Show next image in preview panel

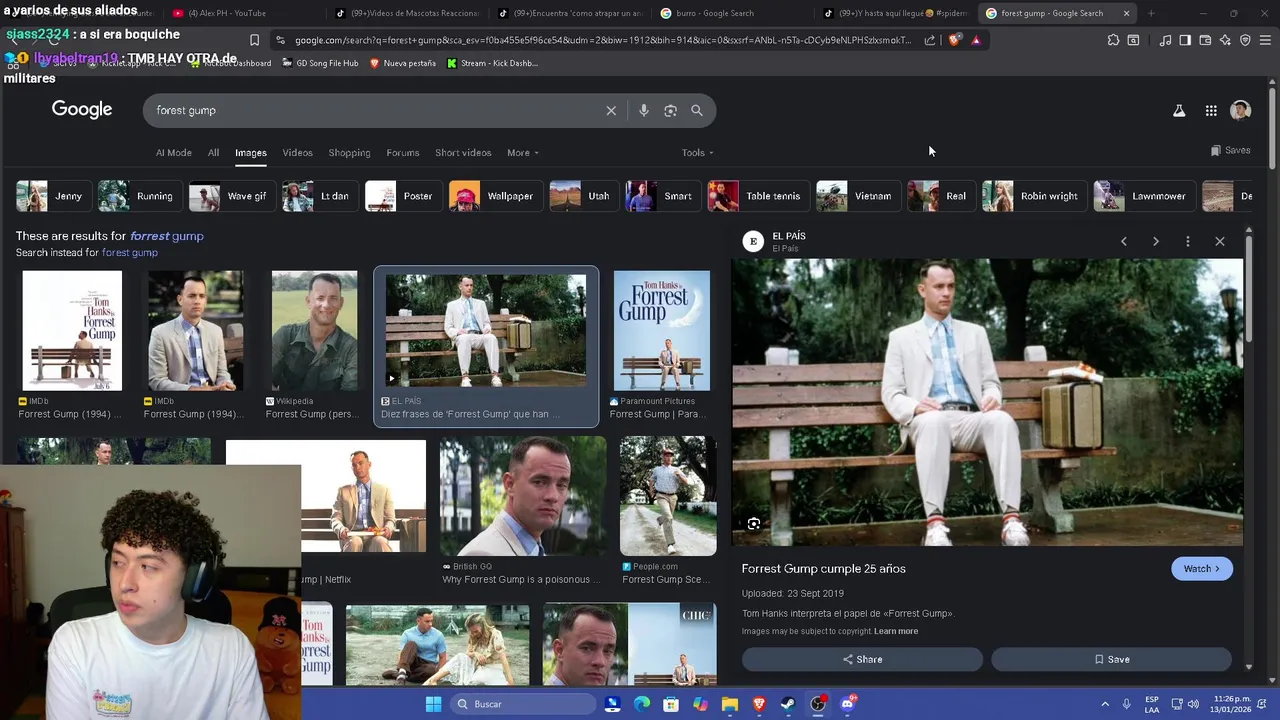coord(1156,241)
